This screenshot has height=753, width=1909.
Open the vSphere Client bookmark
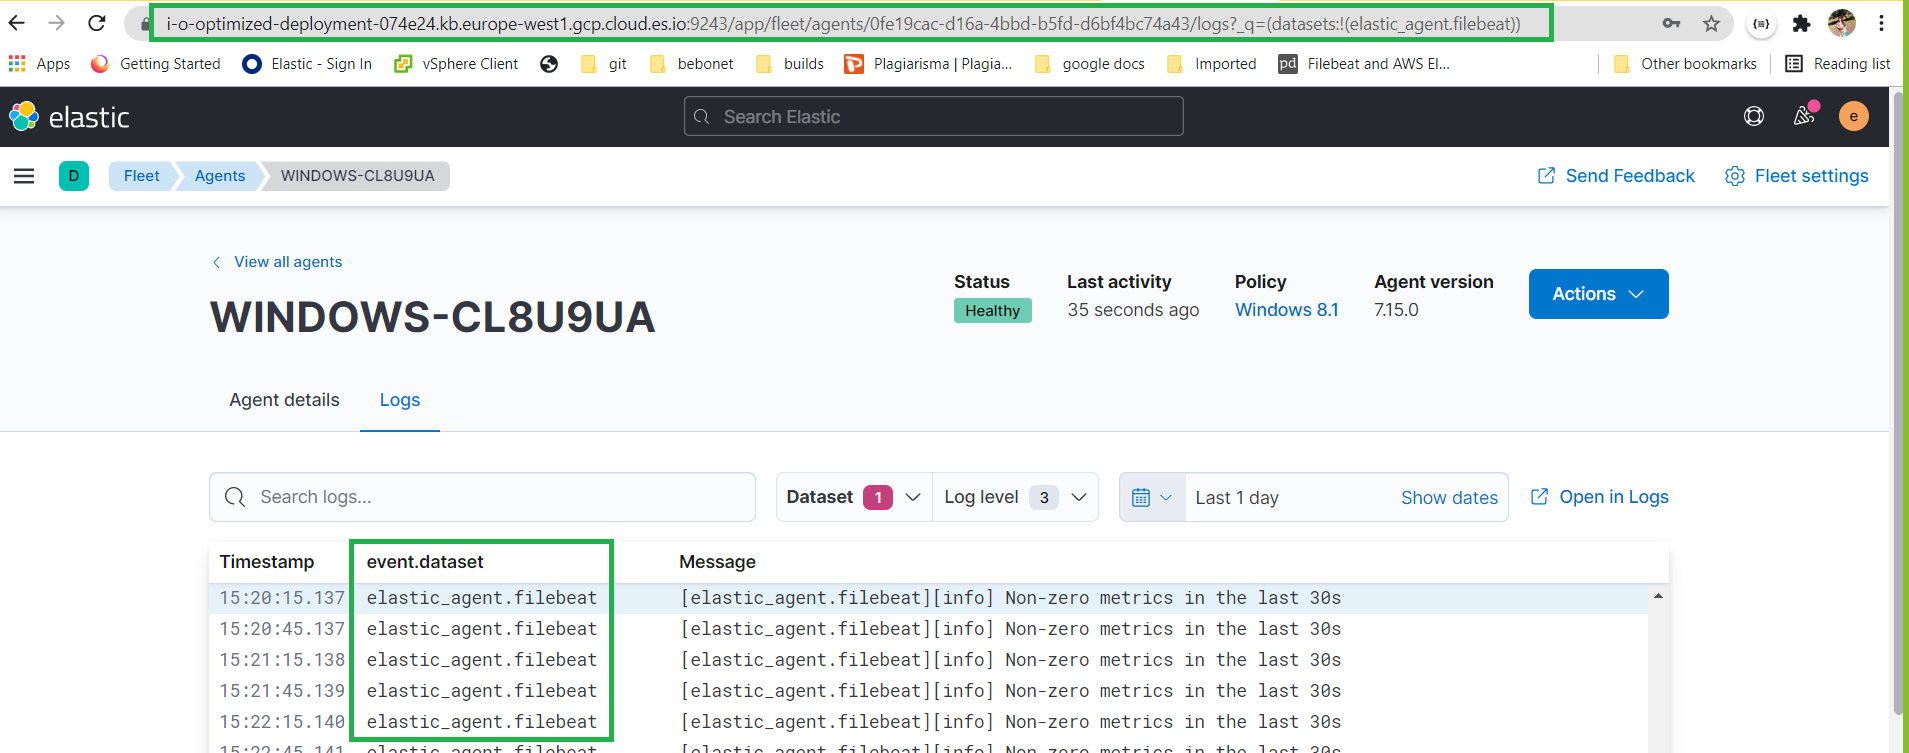pyautogui.click(x=456, y=64)
